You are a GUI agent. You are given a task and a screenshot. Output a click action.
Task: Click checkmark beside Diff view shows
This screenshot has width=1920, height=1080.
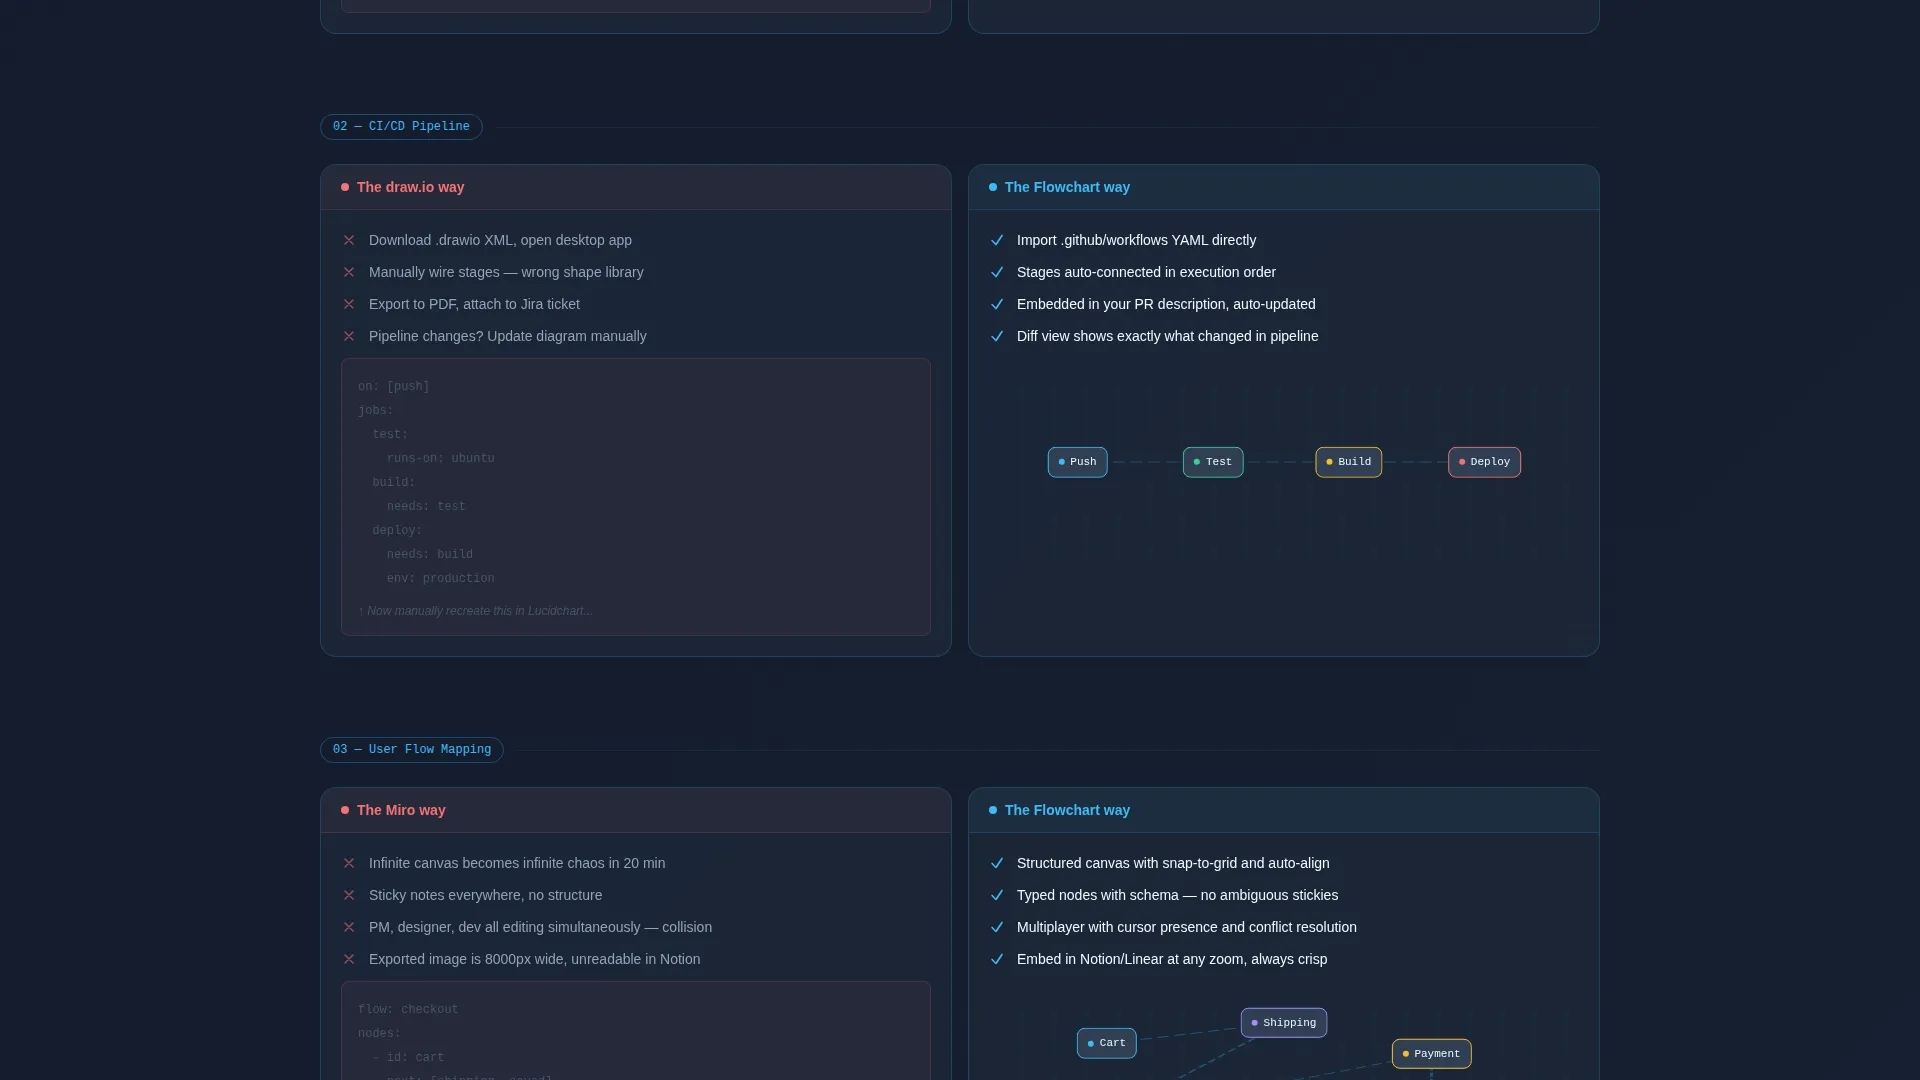tap(997, 336)
